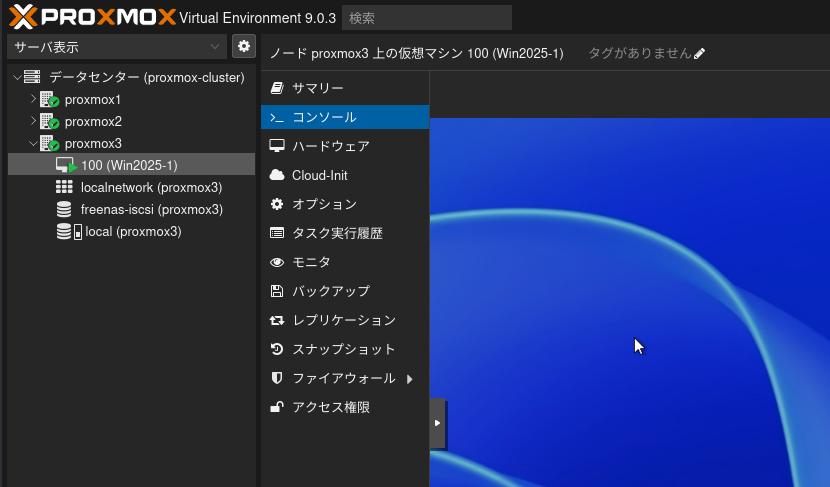The width and height of the screenshot is (830, 487).
Task: Select the datacenter server icon
Action: click(x=32, y=77)
